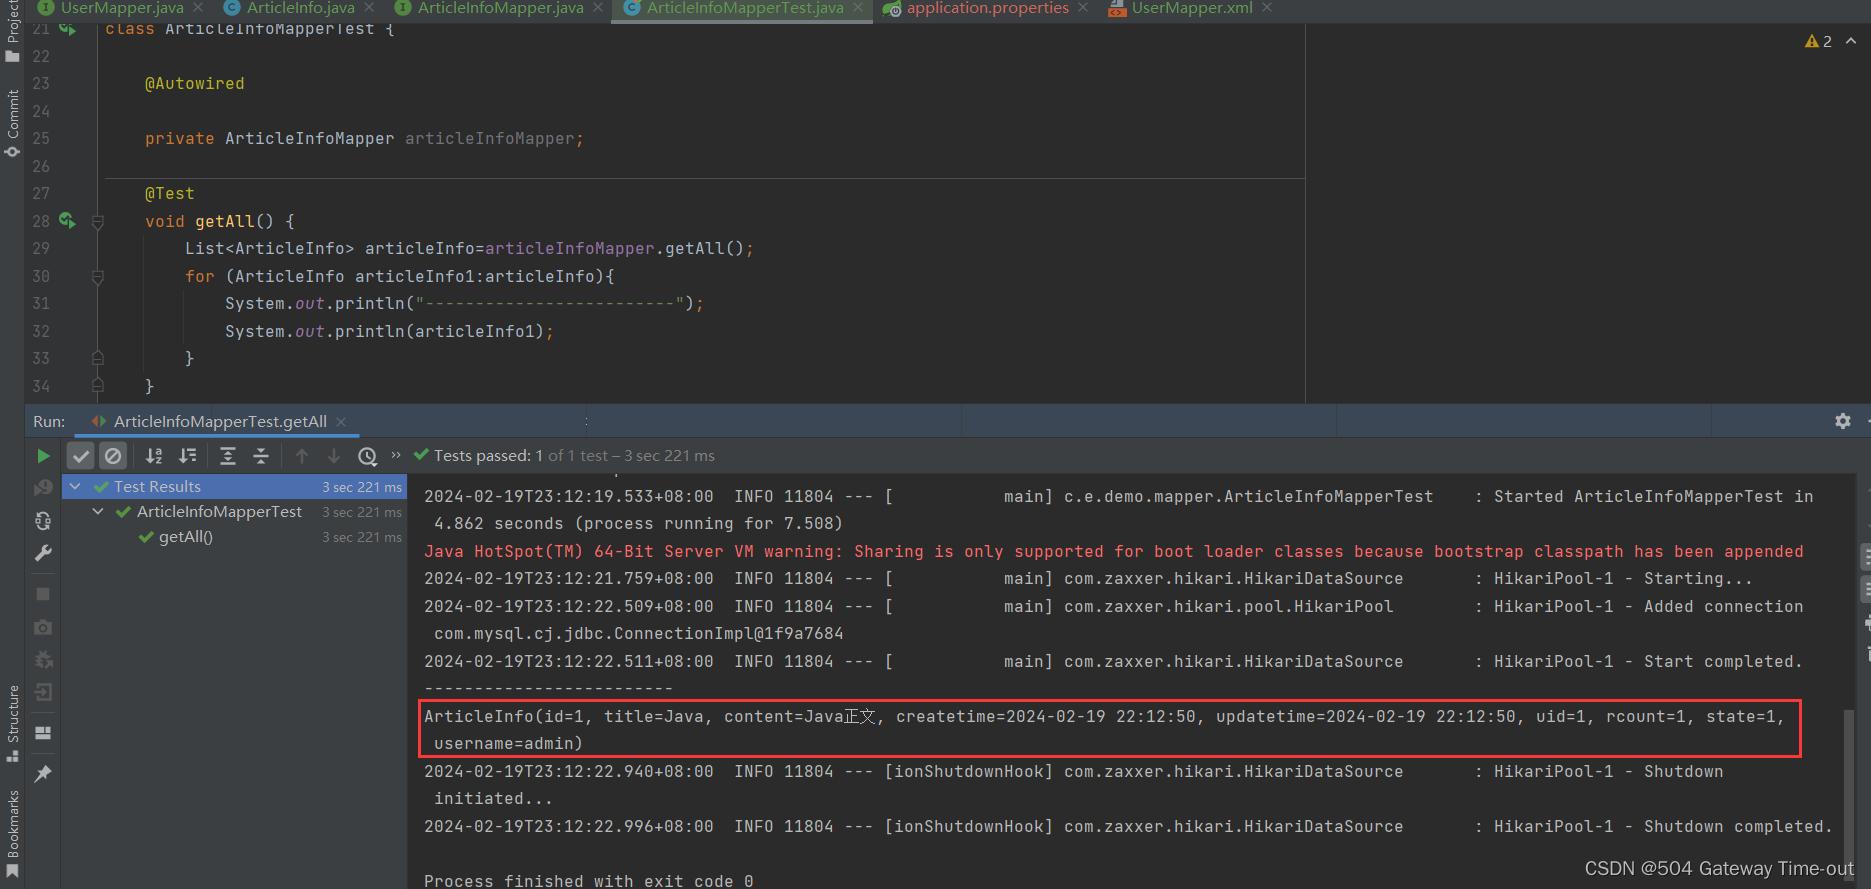This screenshot has height=889, width=1871.
Task: Click articleInfoMapper.getAll() call in line 29
Action: coord(615,249)
